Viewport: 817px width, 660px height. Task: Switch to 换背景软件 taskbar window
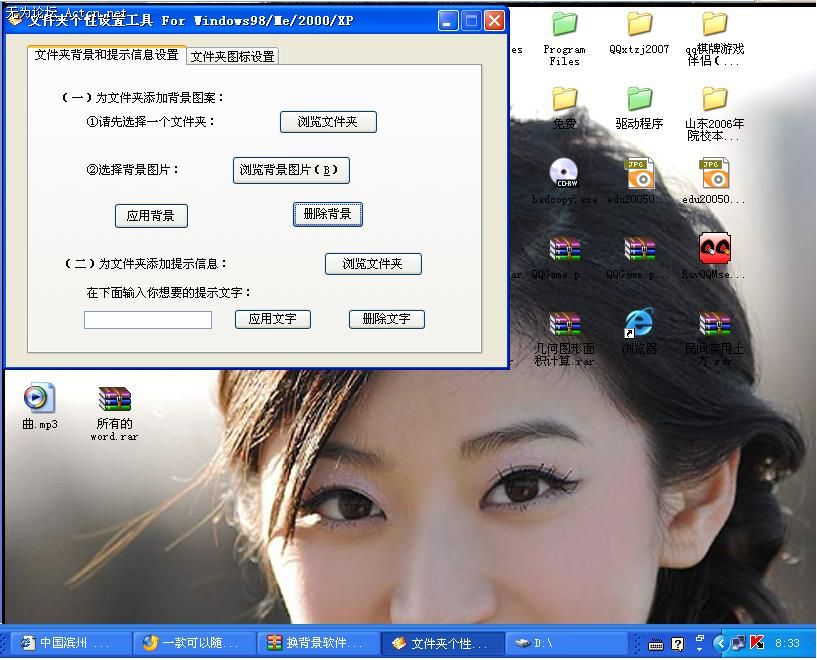[x=319, y=643]
